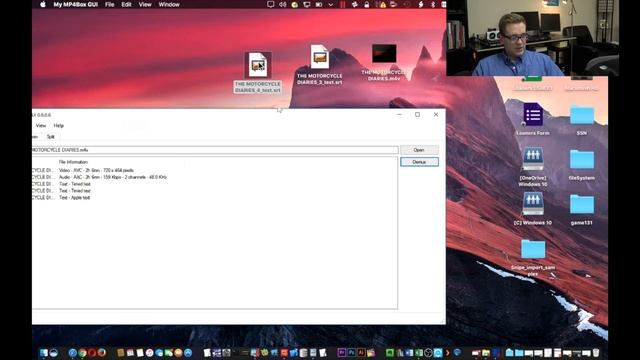This screenshot has width=640, height=360.
Task: Select the Snipe_import_samples folder
Action: (533, 258)
